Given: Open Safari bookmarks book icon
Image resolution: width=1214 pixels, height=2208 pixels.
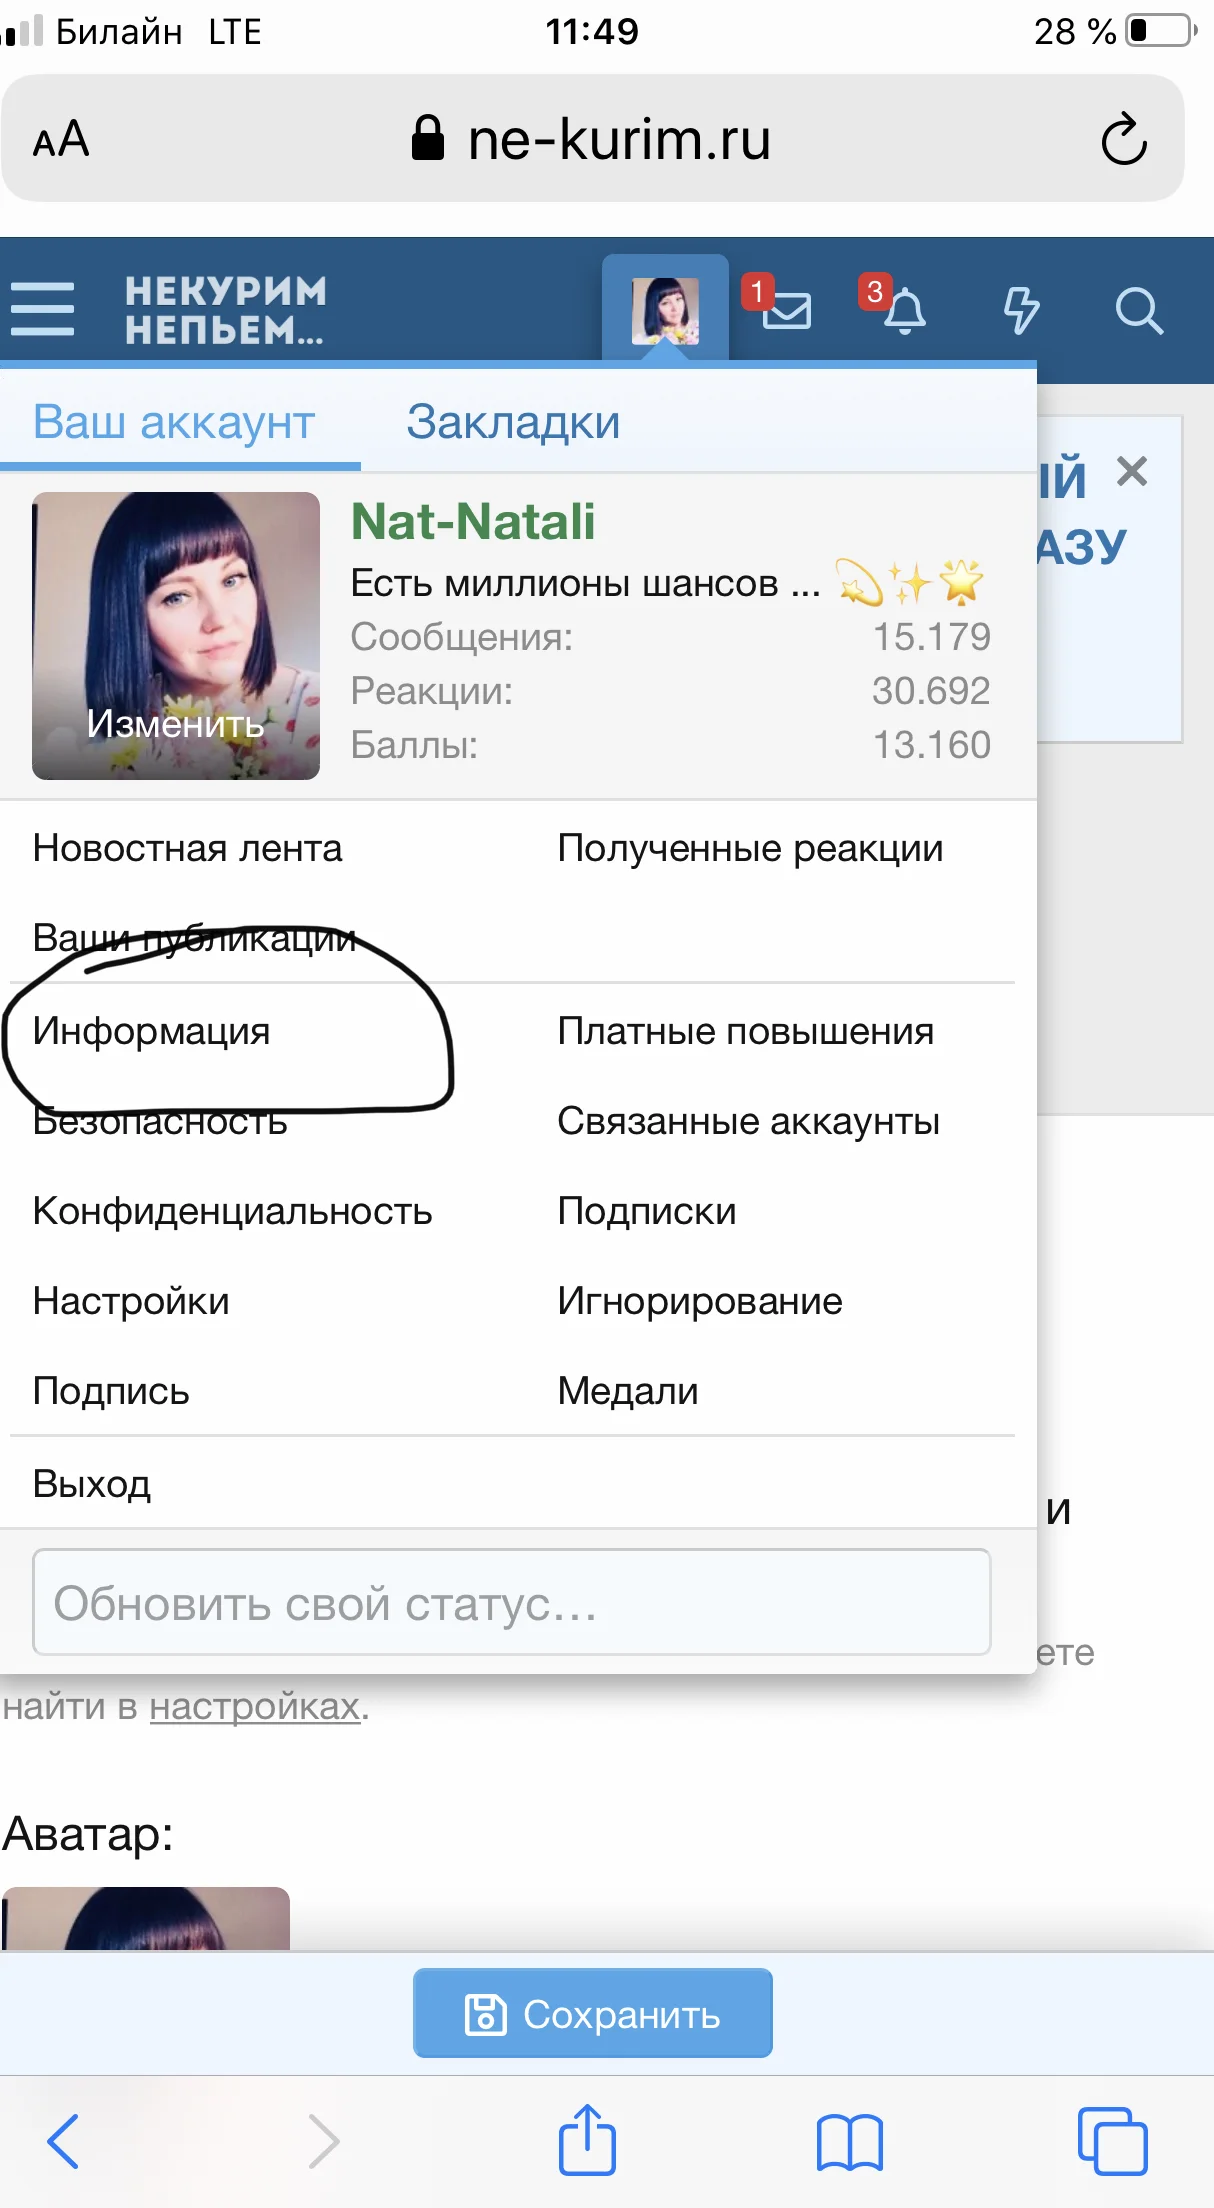Looking at the screenshot, I should click(x=849, y=2142).
